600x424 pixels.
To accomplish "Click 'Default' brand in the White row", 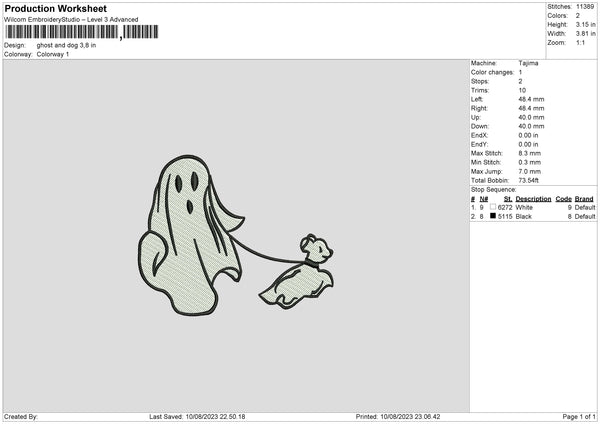I will coord(585,207).
